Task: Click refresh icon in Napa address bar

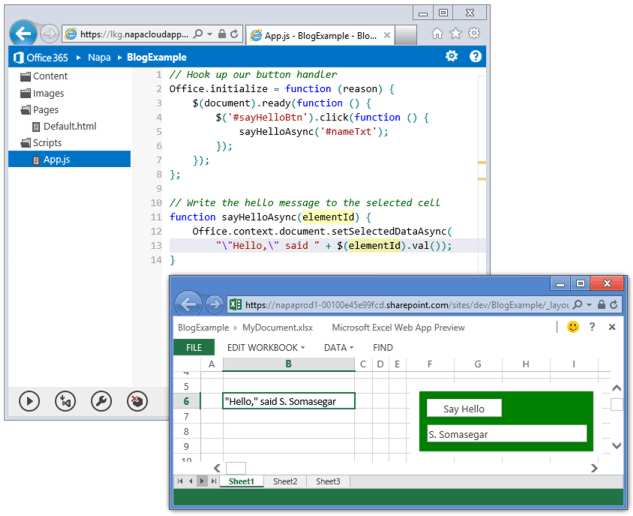Action: [234, 34]
